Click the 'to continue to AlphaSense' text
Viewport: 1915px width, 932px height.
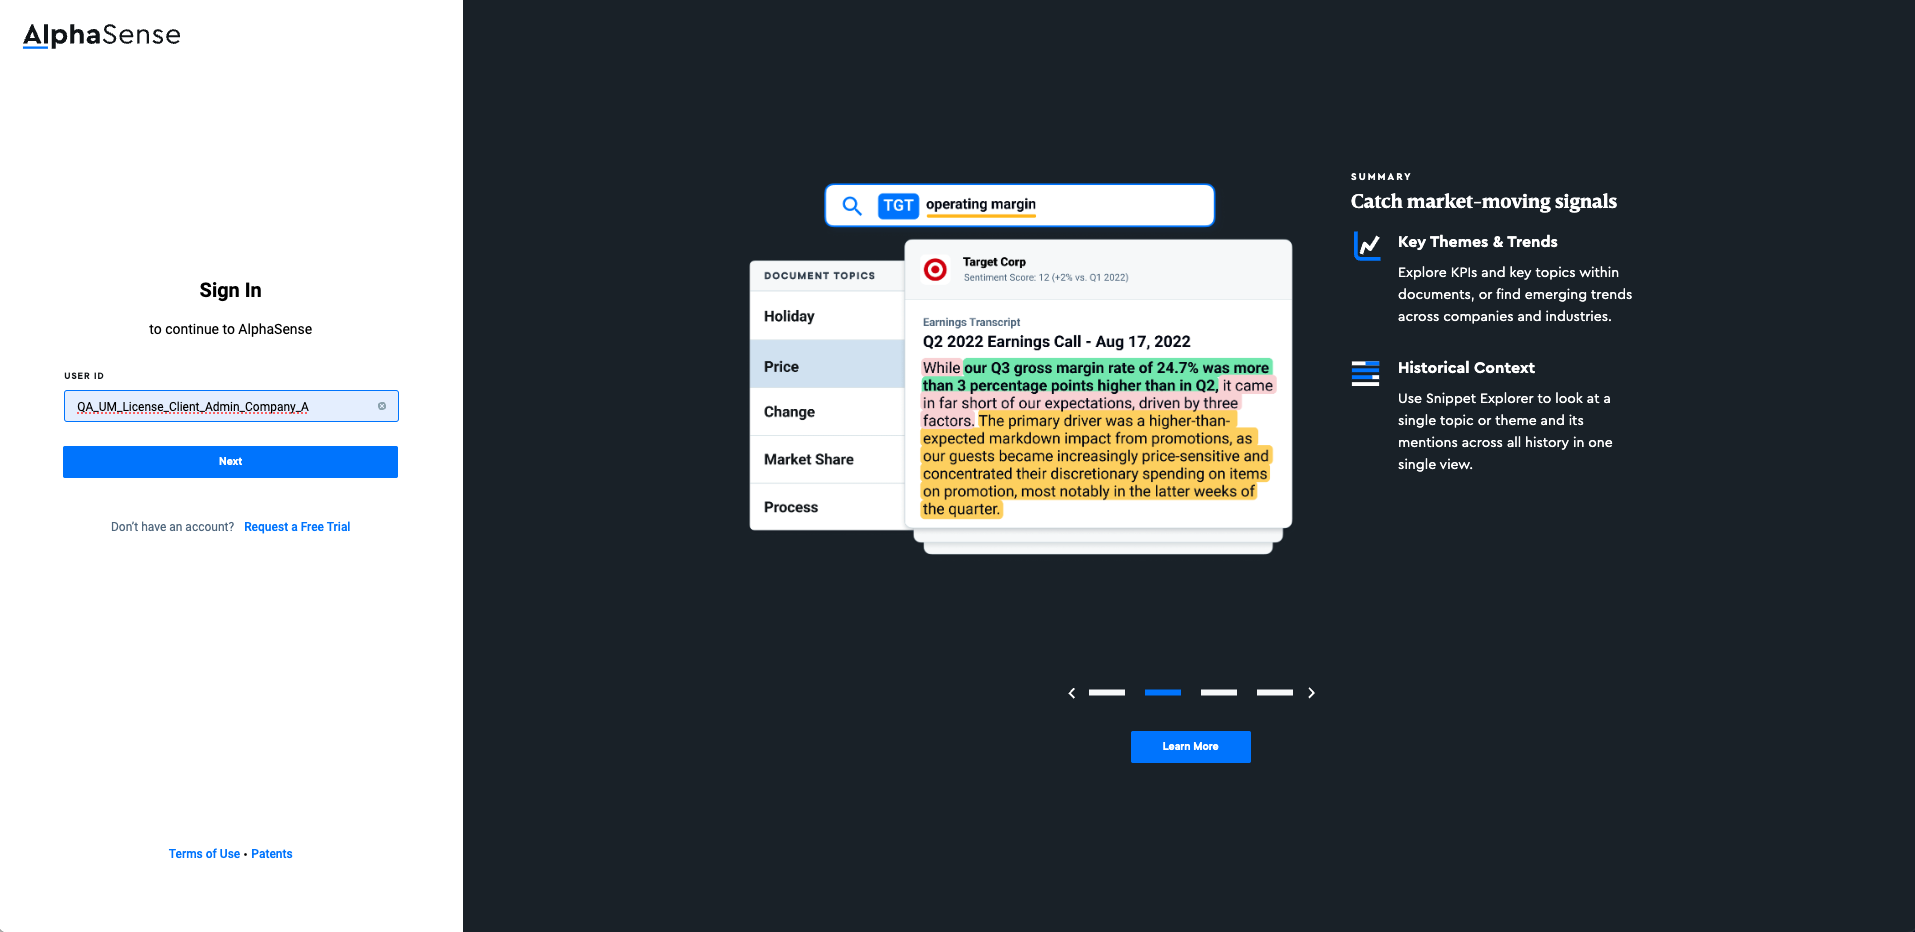point(230,330)
